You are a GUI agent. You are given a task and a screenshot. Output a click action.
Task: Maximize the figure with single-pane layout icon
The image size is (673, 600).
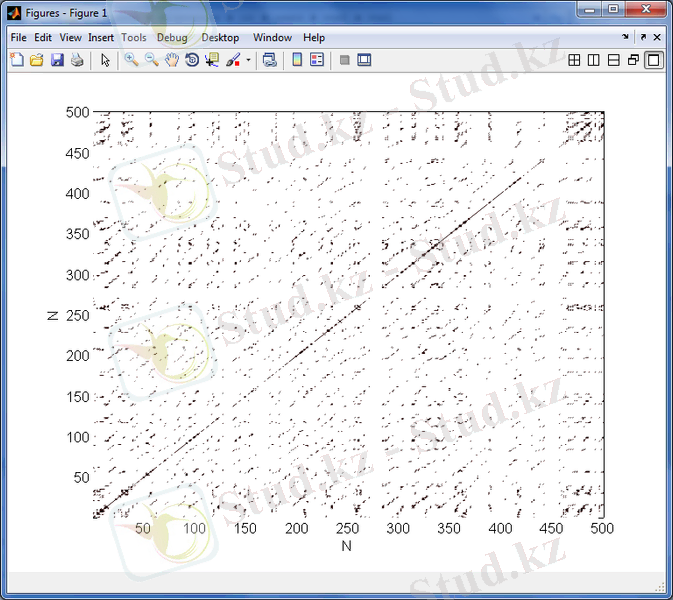(x=654, y=60)
